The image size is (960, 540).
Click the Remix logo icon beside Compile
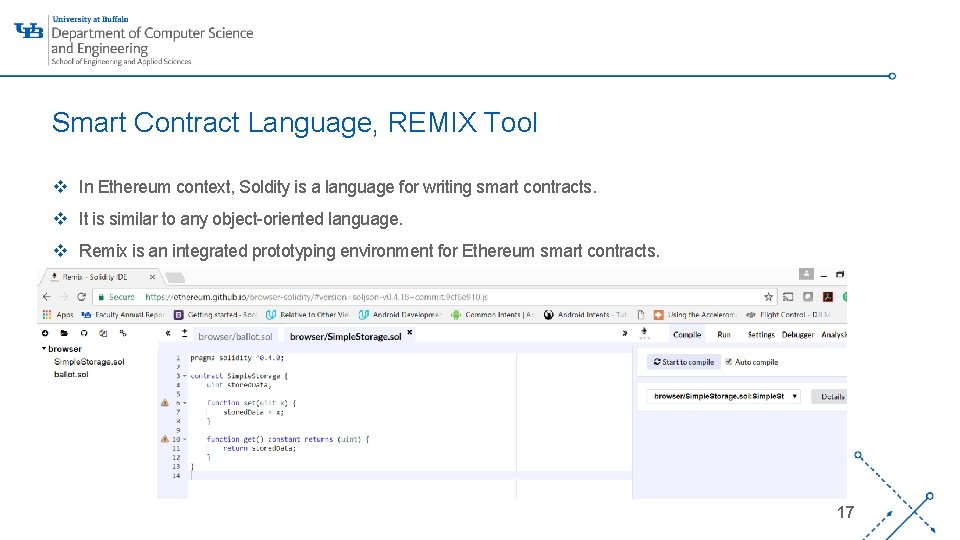644,333
